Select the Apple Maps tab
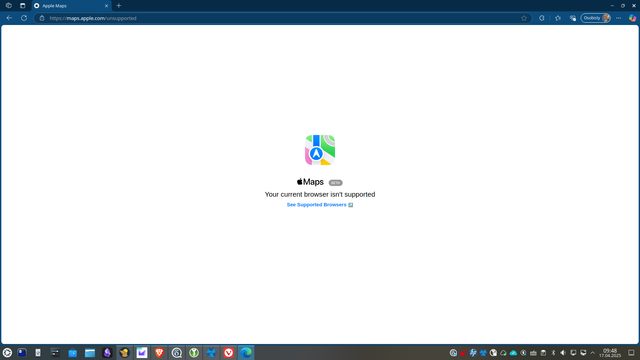This screenshot has width=640, height=360. [x=71, y=6]
